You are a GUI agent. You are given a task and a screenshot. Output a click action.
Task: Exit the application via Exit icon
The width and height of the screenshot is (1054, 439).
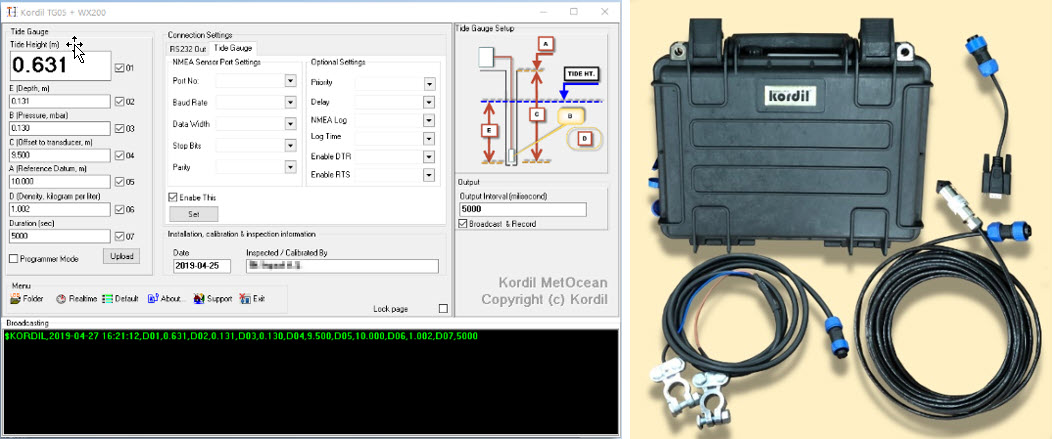tap(245, 298)
